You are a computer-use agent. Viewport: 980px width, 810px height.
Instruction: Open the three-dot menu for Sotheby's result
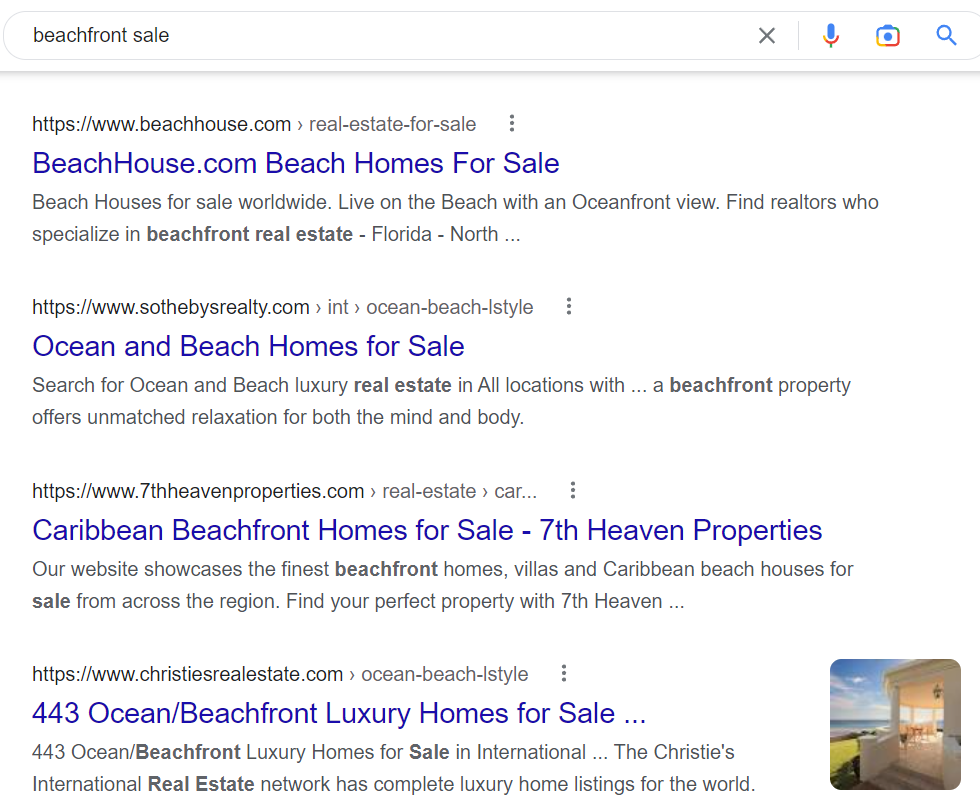pos(568,306)
